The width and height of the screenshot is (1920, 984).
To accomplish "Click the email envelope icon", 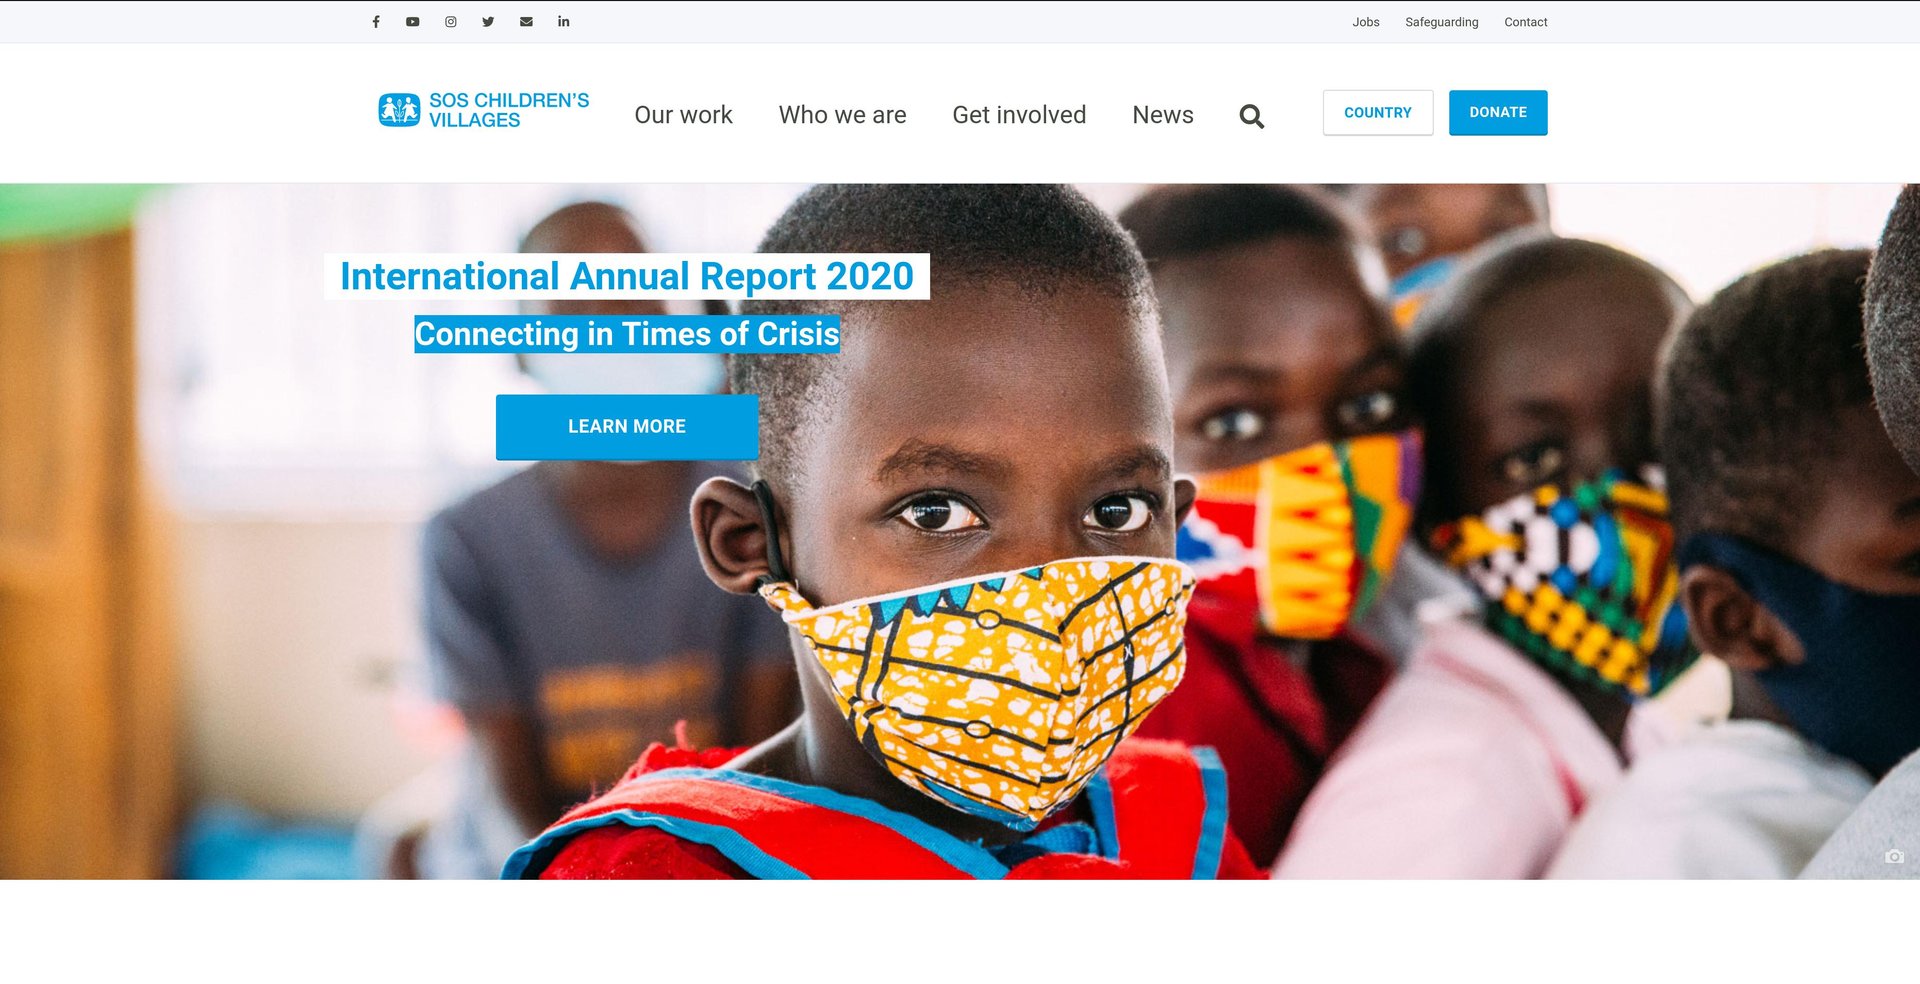I will (526, 21).
